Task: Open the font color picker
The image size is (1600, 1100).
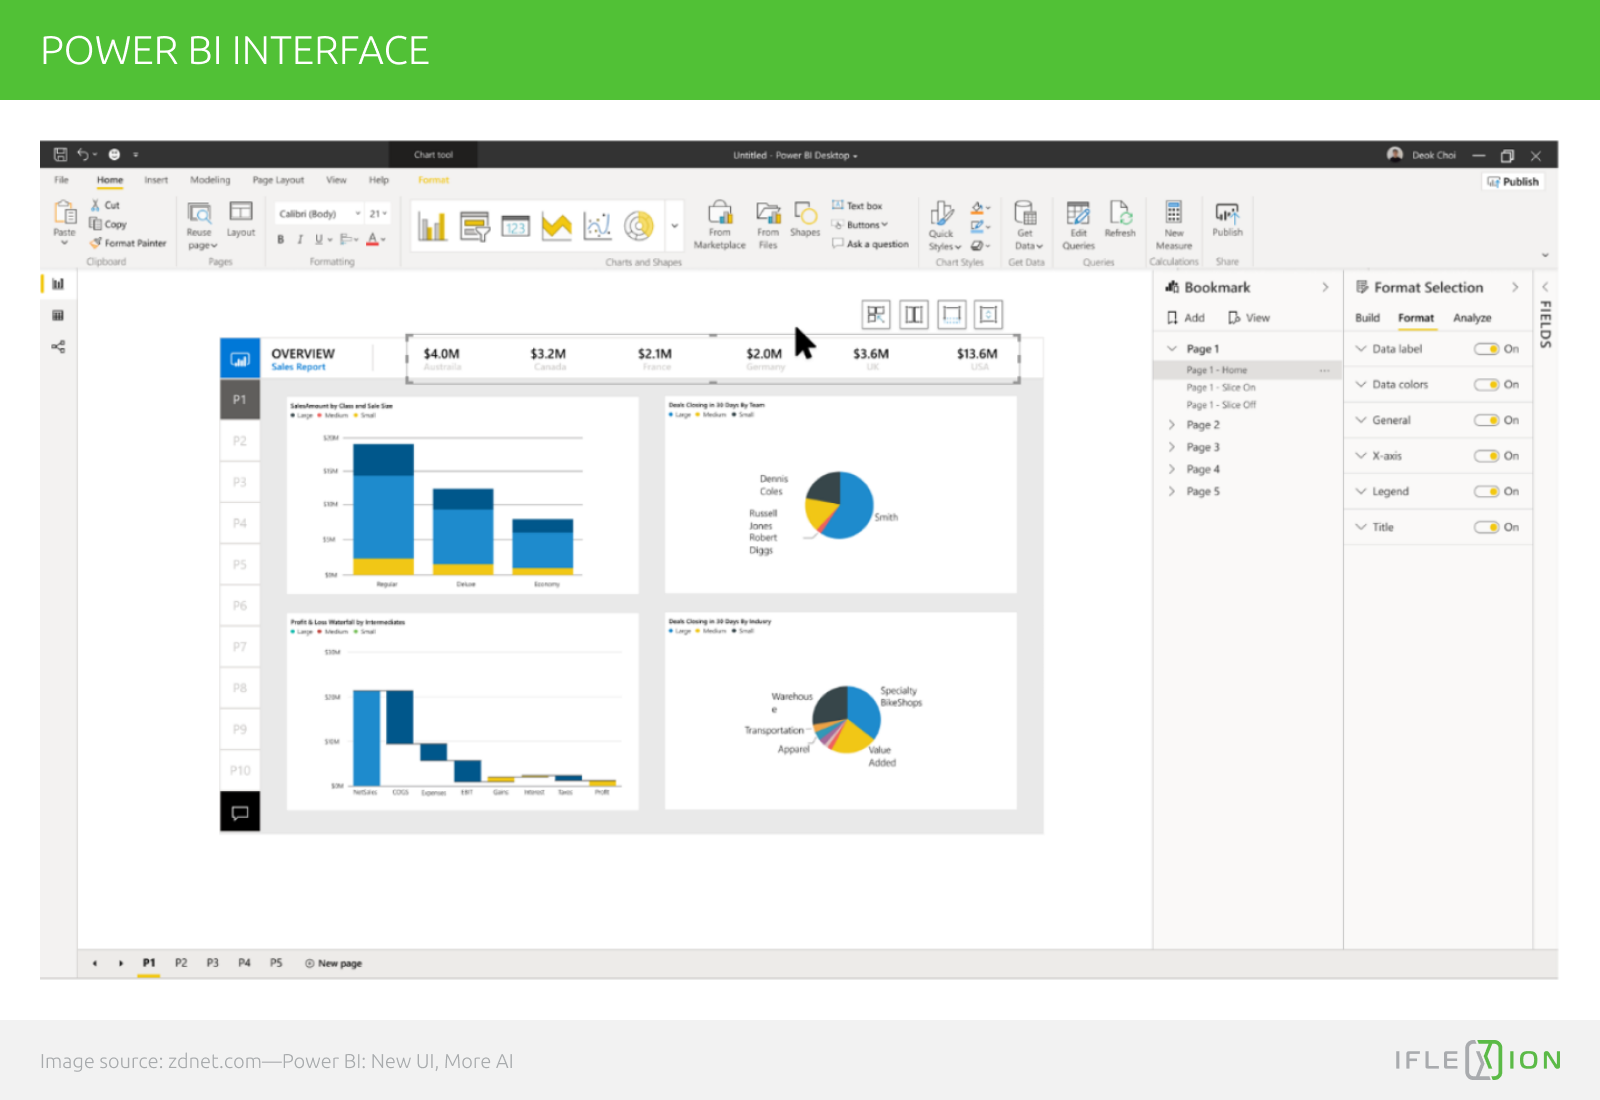Action: pyautogui.click(x=375, y=240)
